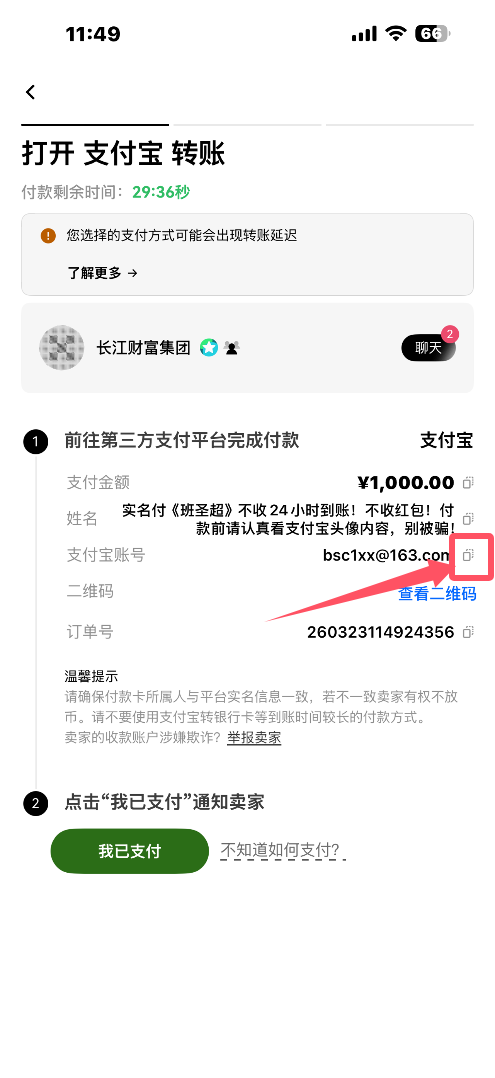Copy the payee name field
Screen dimensions: 495x1078
pos(468,518)
